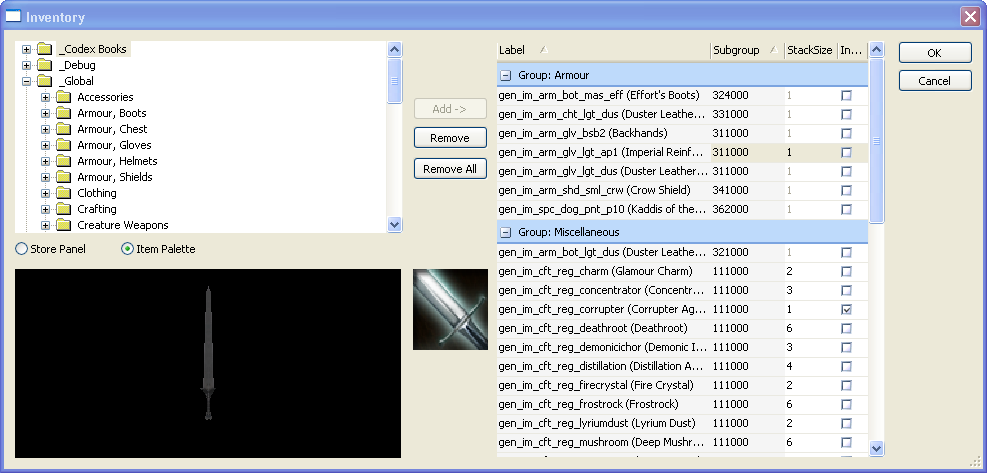Click the OK button

[x=934, y=53]
